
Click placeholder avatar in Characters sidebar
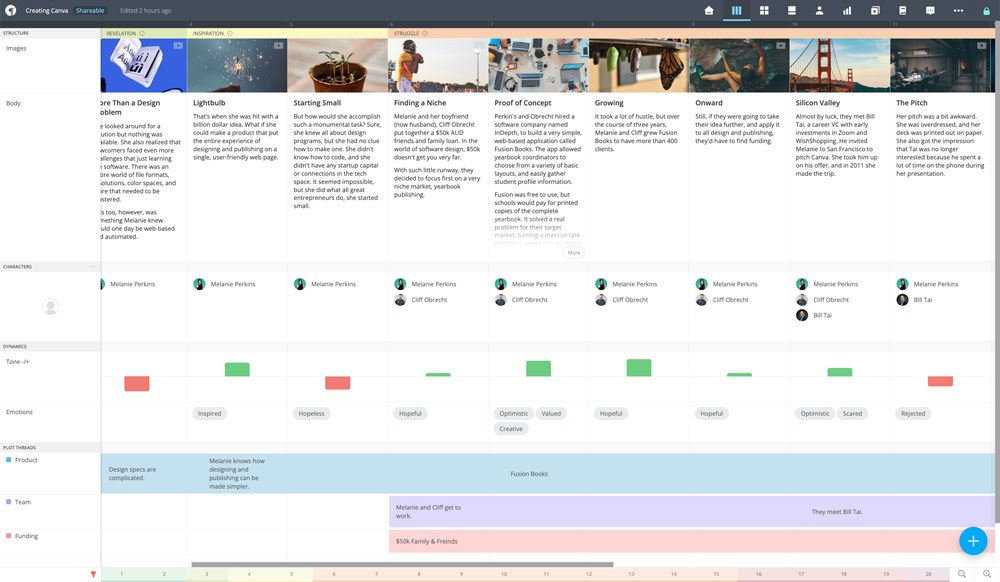(50, 307)
